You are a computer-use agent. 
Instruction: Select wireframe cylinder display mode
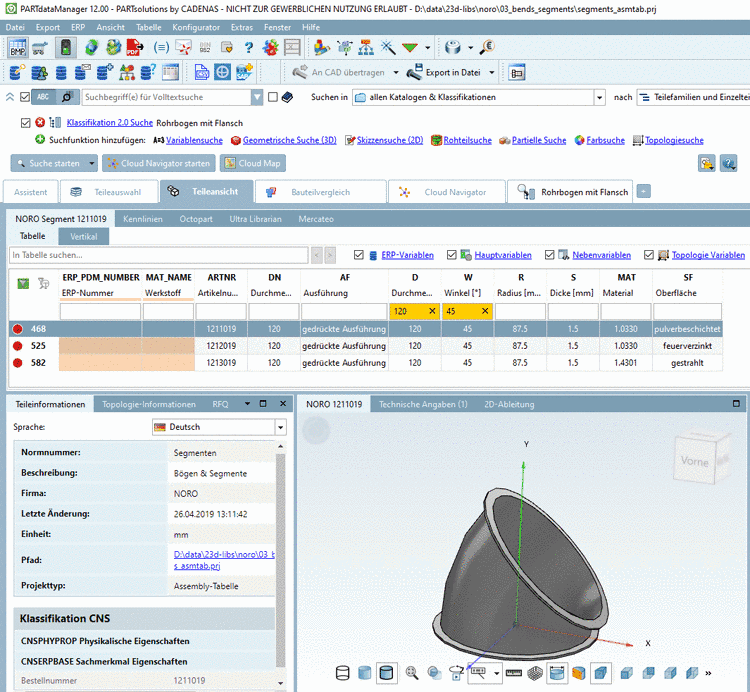(343, 673)
